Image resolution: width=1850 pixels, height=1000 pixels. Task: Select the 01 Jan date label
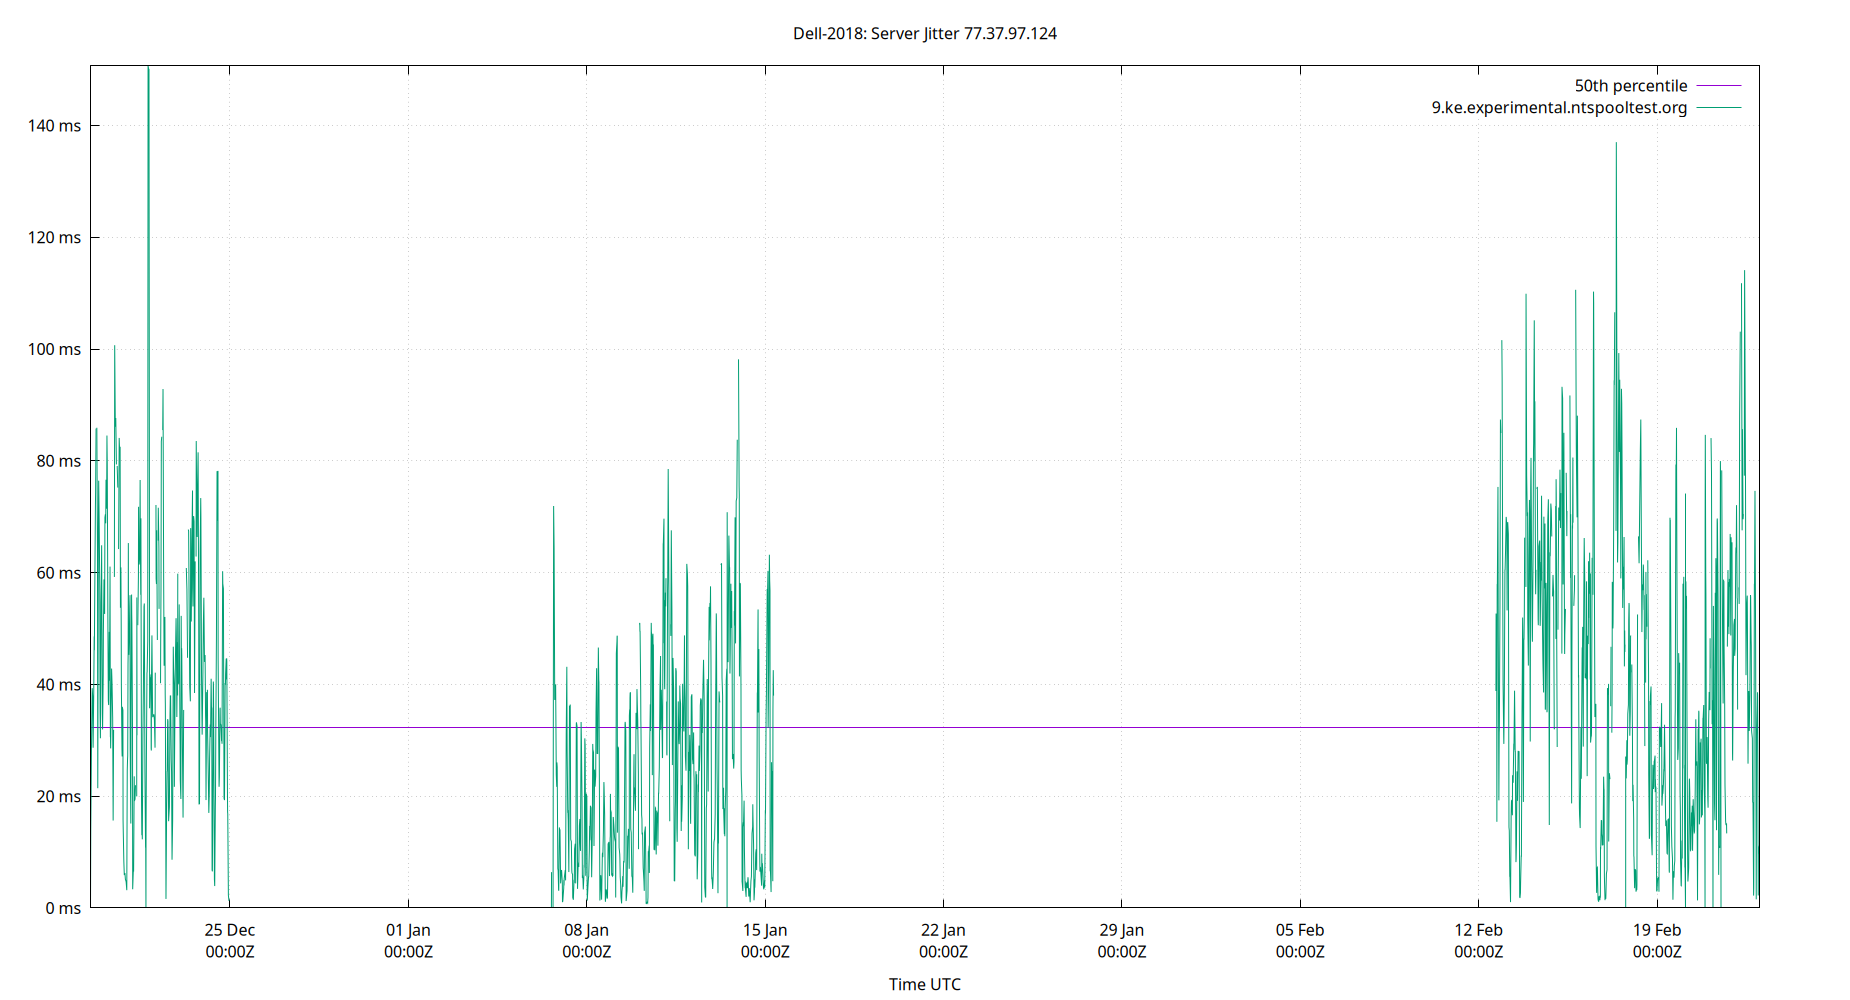(x=408, y=929)
